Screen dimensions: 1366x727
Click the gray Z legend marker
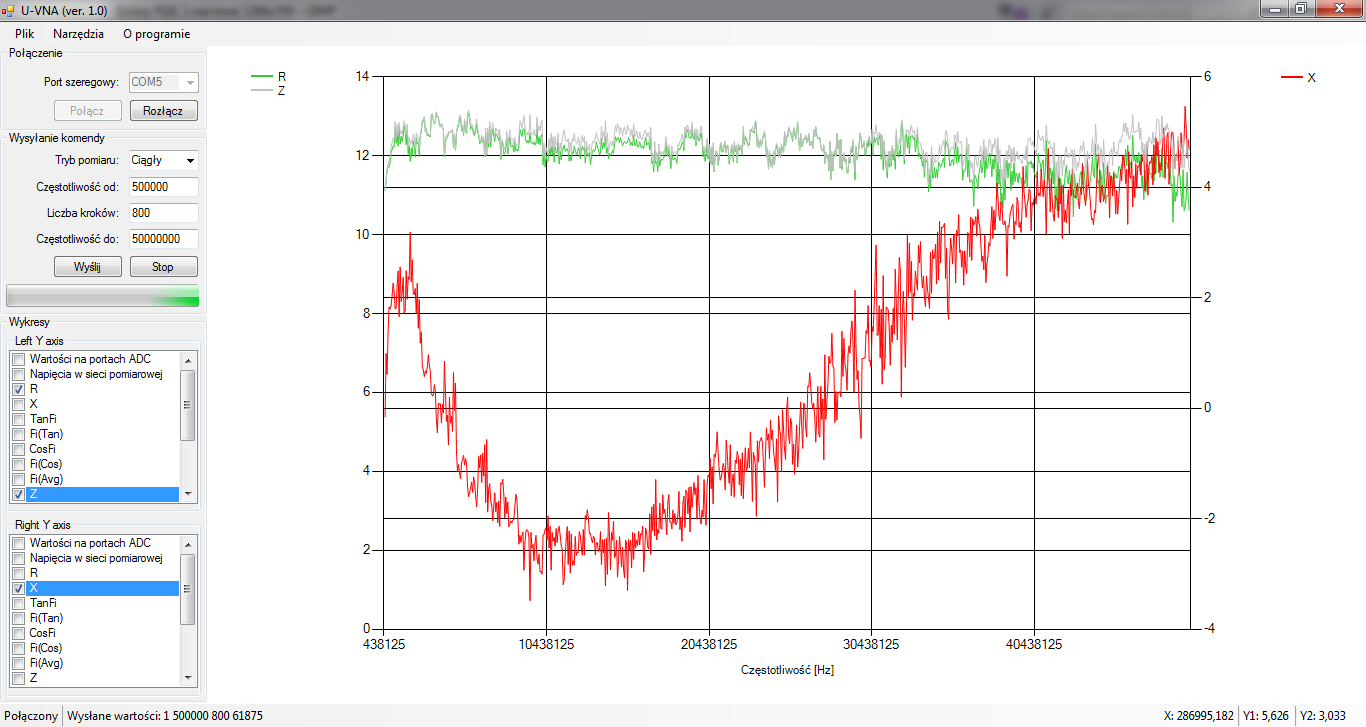[262, 90]
